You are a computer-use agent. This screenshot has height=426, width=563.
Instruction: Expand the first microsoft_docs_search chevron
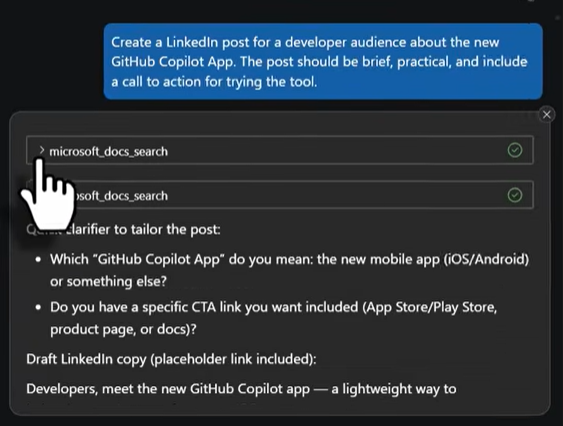42,151
